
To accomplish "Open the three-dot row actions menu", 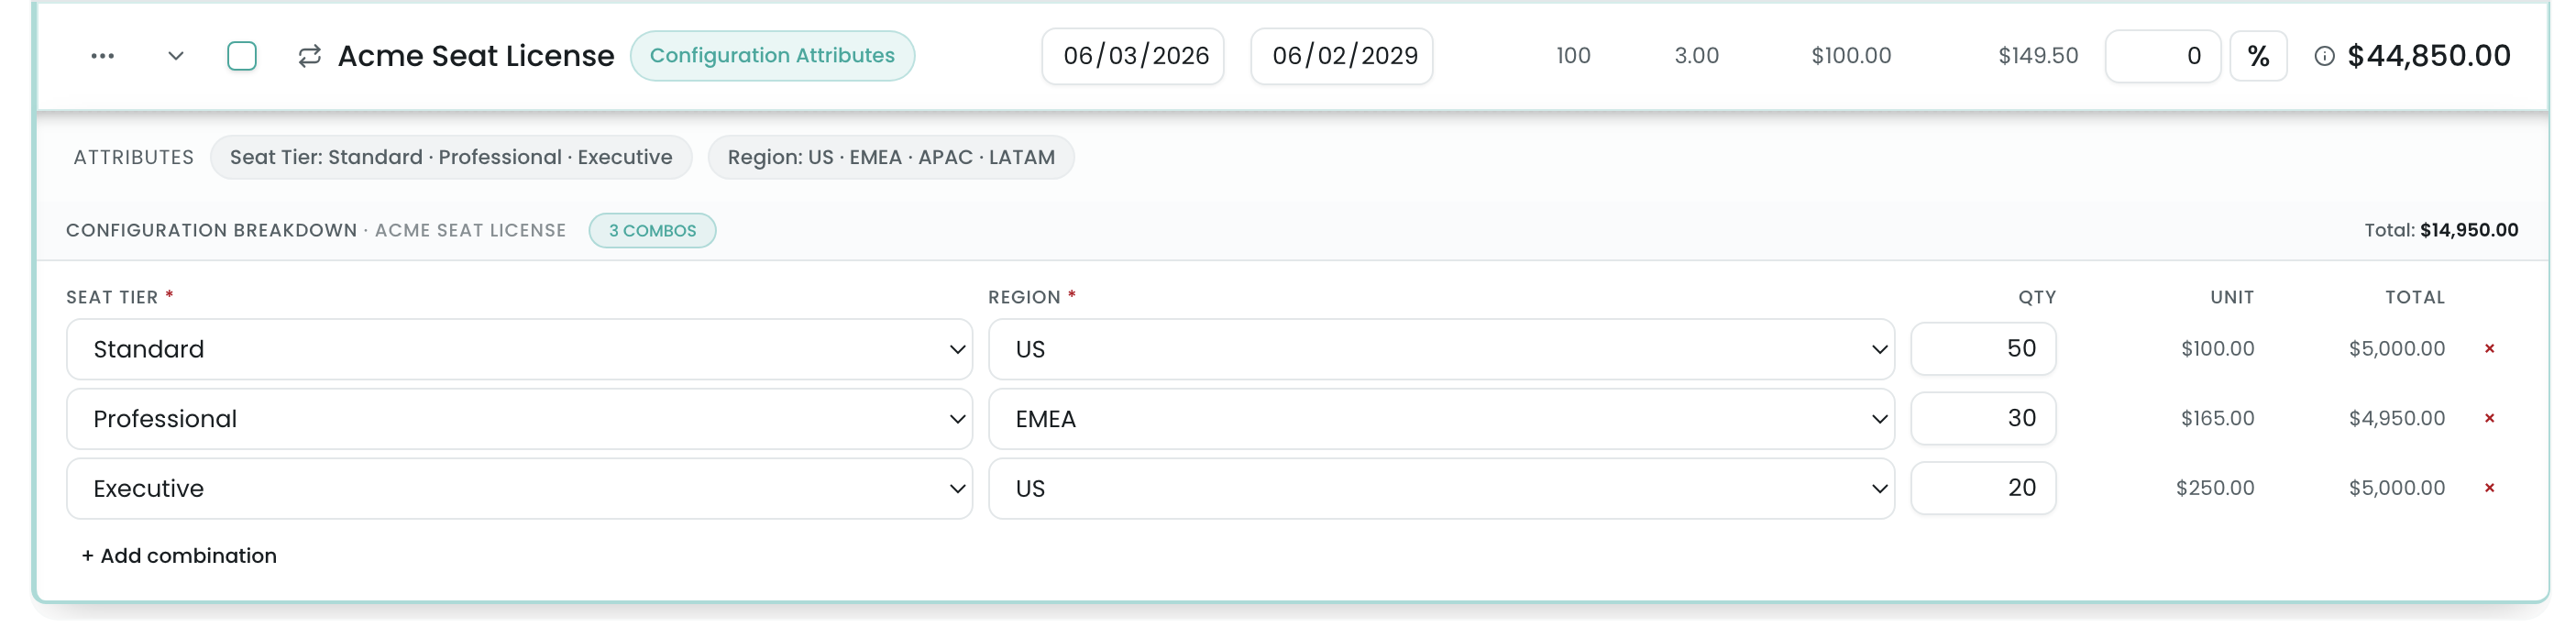I will (x=102, y=56).
